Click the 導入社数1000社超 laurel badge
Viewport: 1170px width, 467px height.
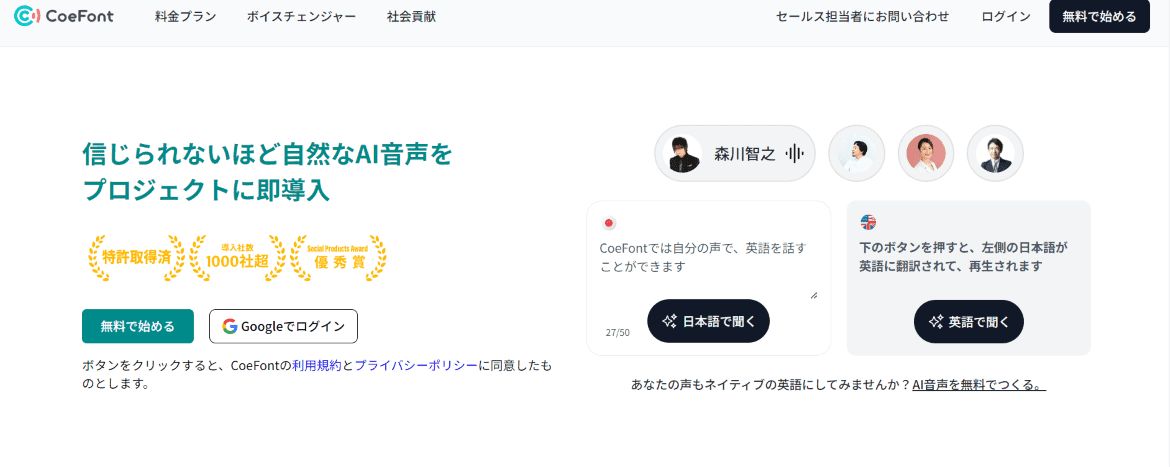pos(237,258)
